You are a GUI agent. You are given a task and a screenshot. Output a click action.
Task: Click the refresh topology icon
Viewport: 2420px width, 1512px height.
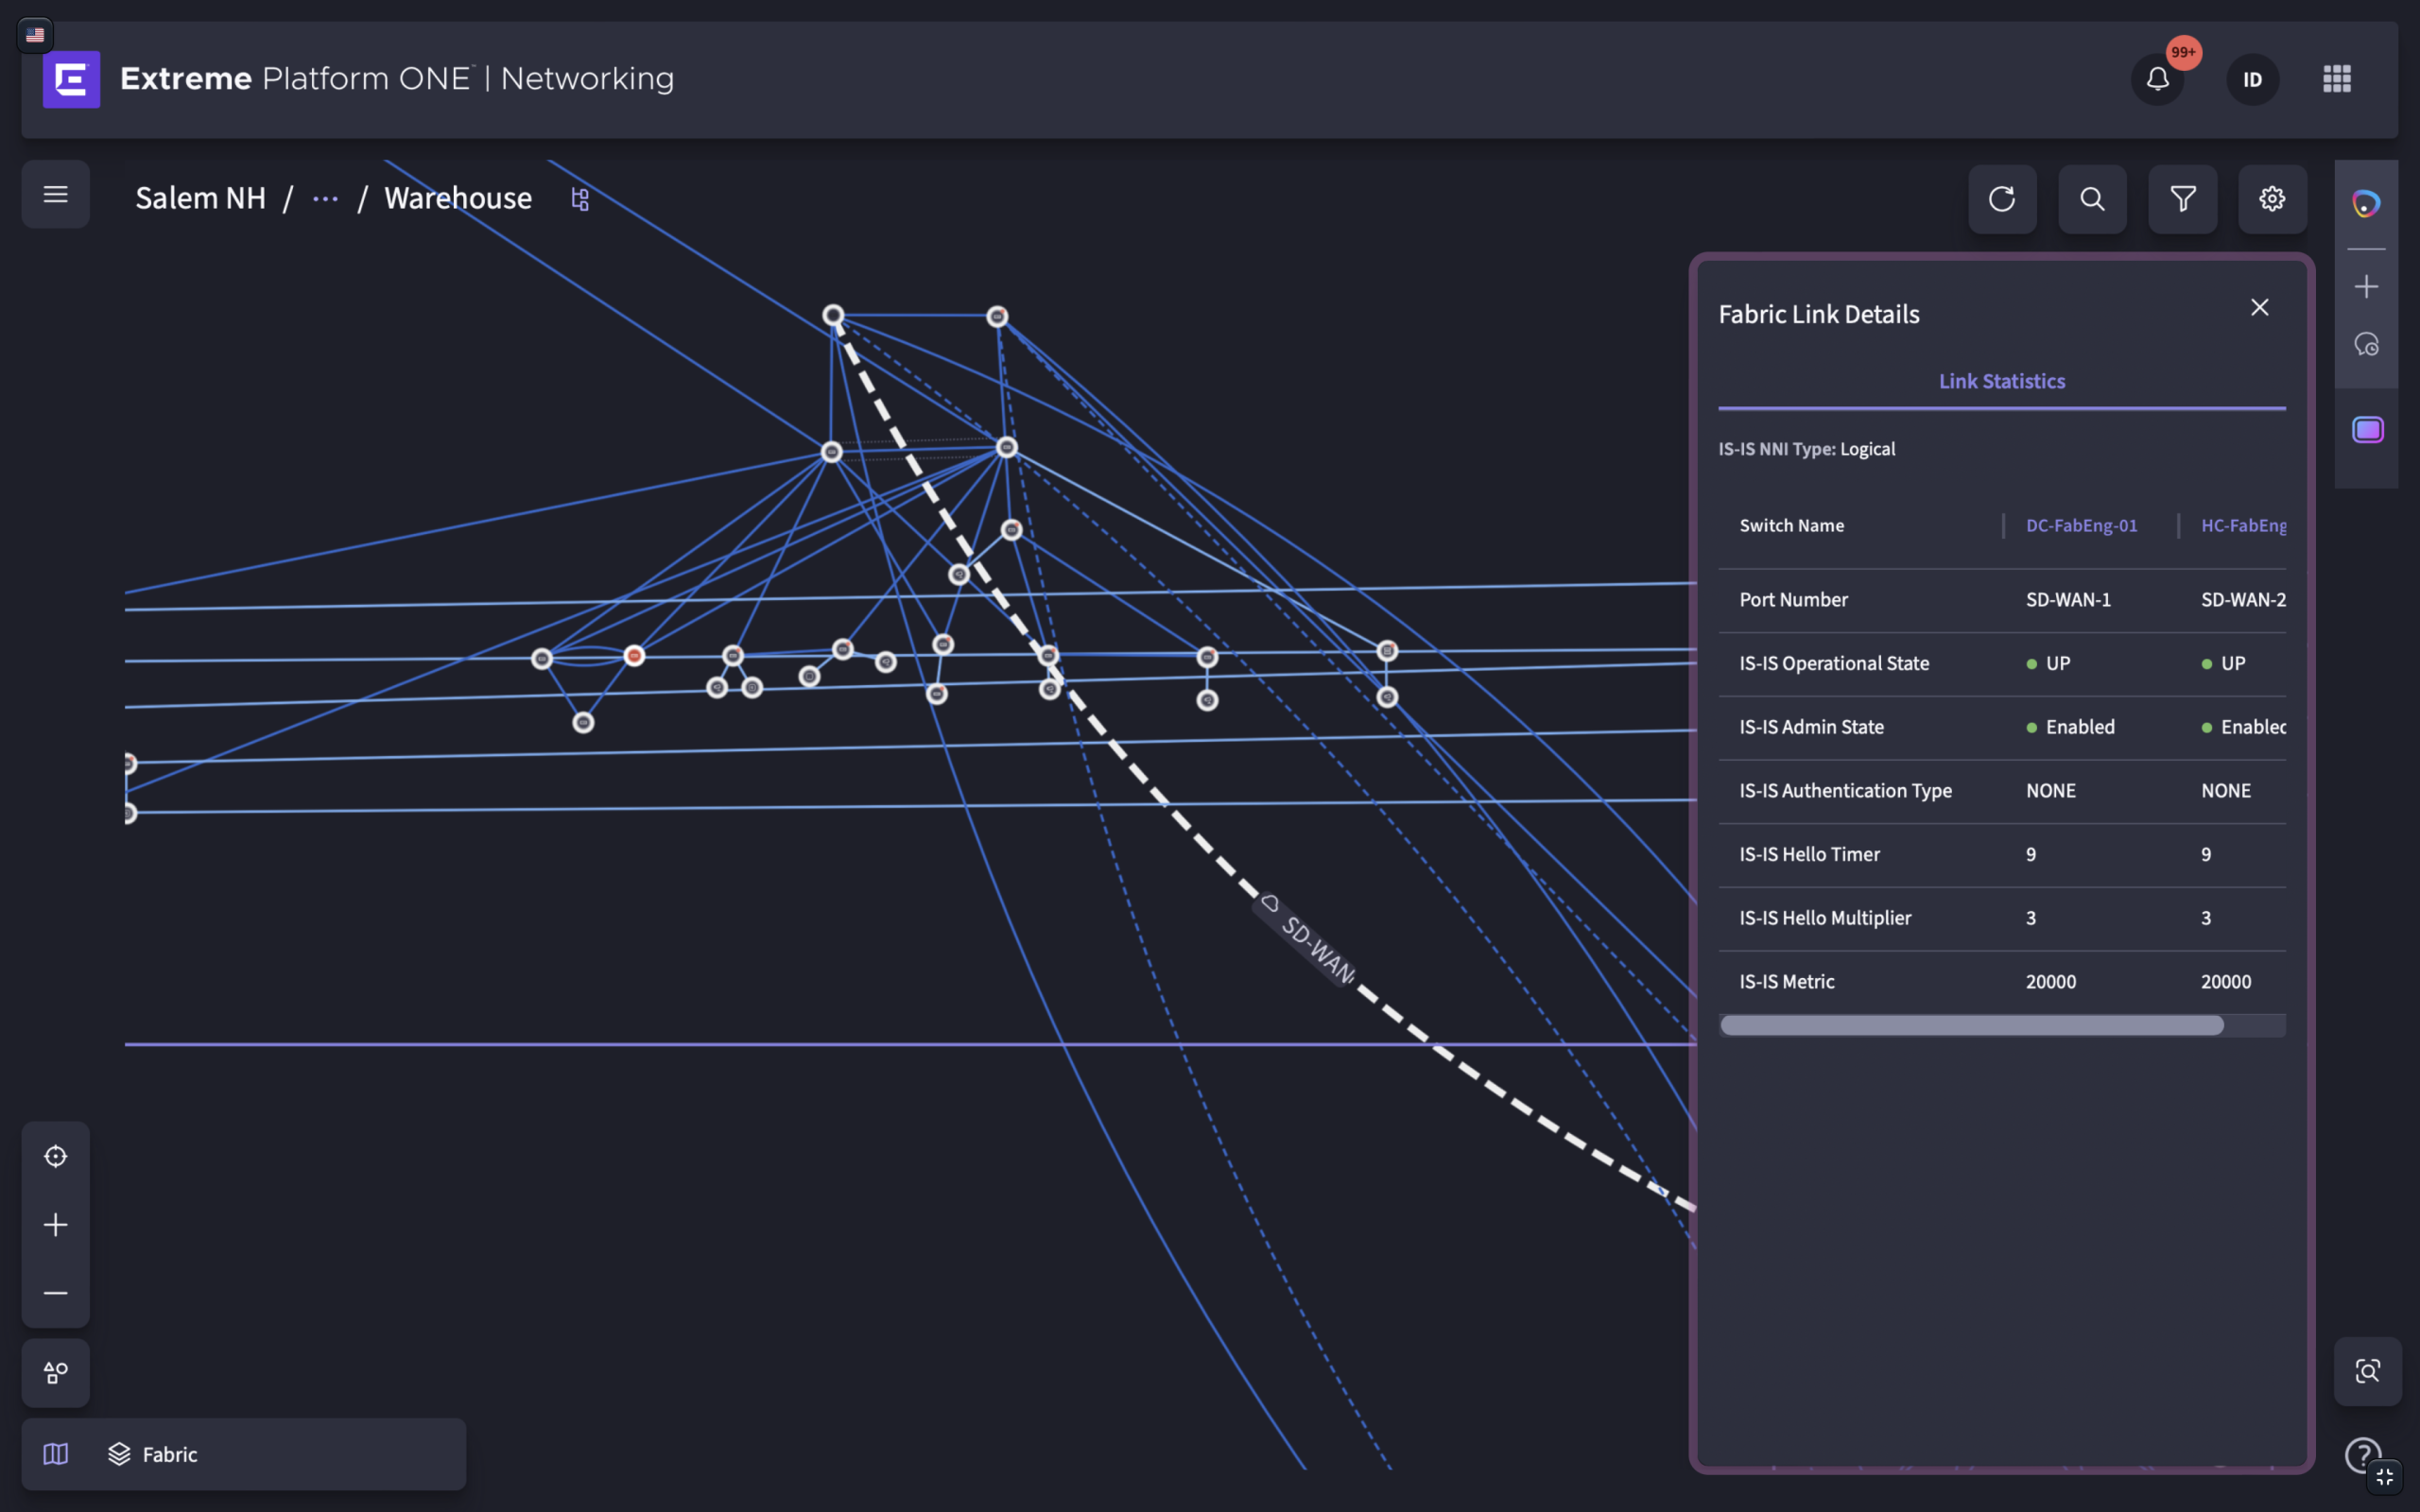(2002, 199)
